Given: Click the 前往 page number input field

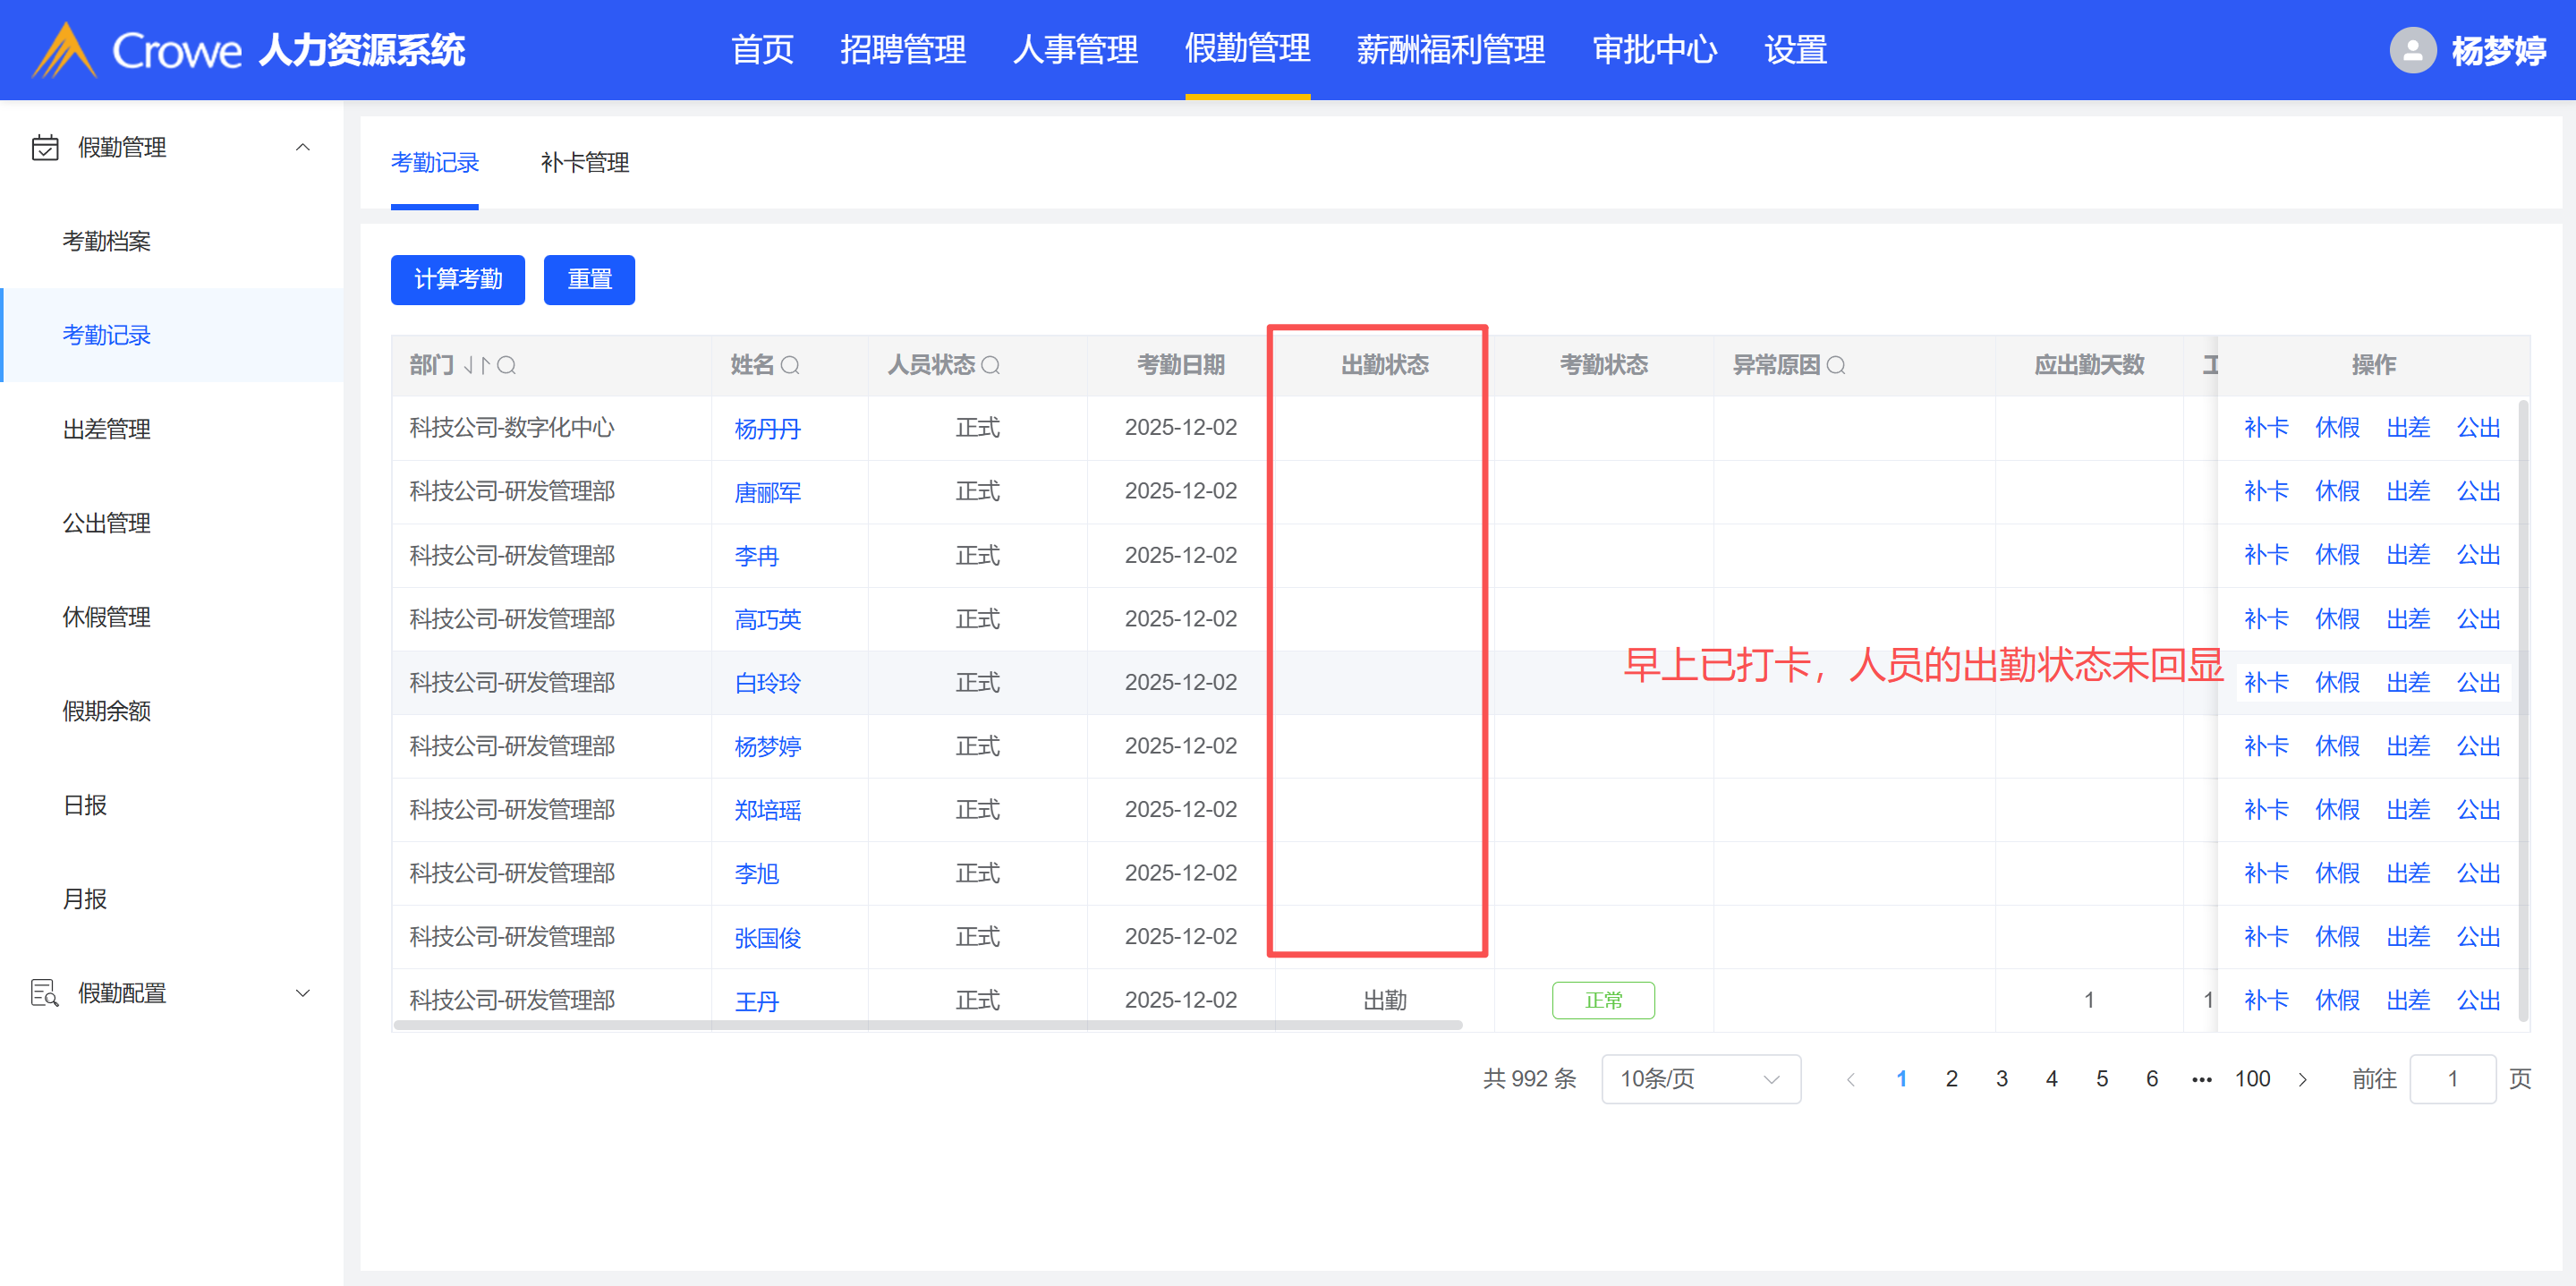Looking at the screenshot, I should (x=2452, y=1079).
